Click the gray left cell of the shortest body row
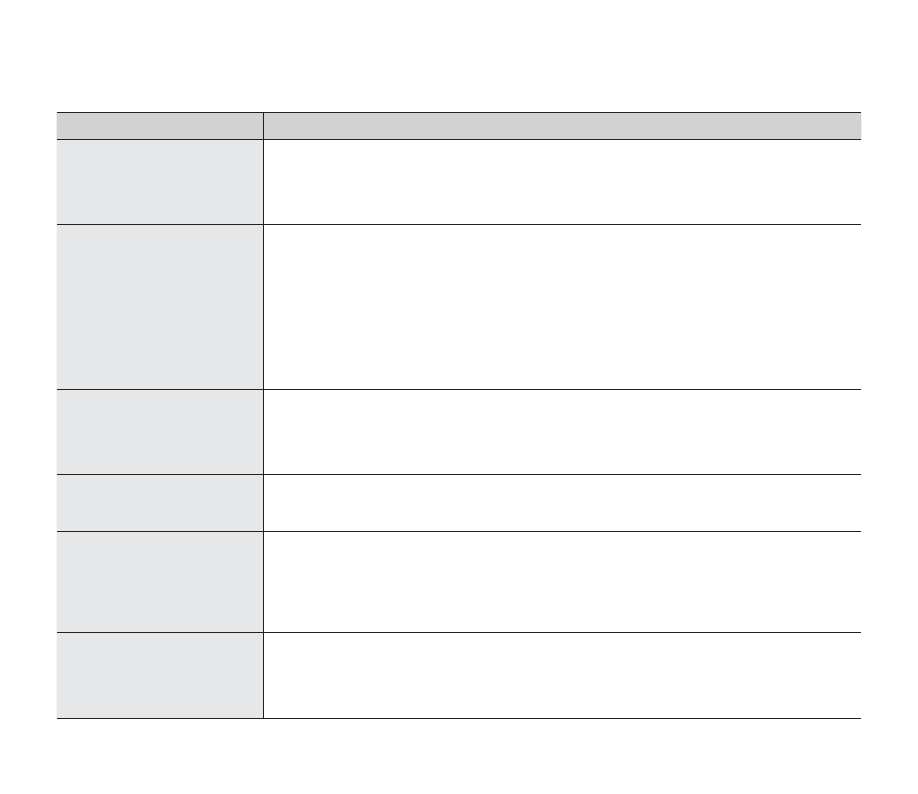 160,503
